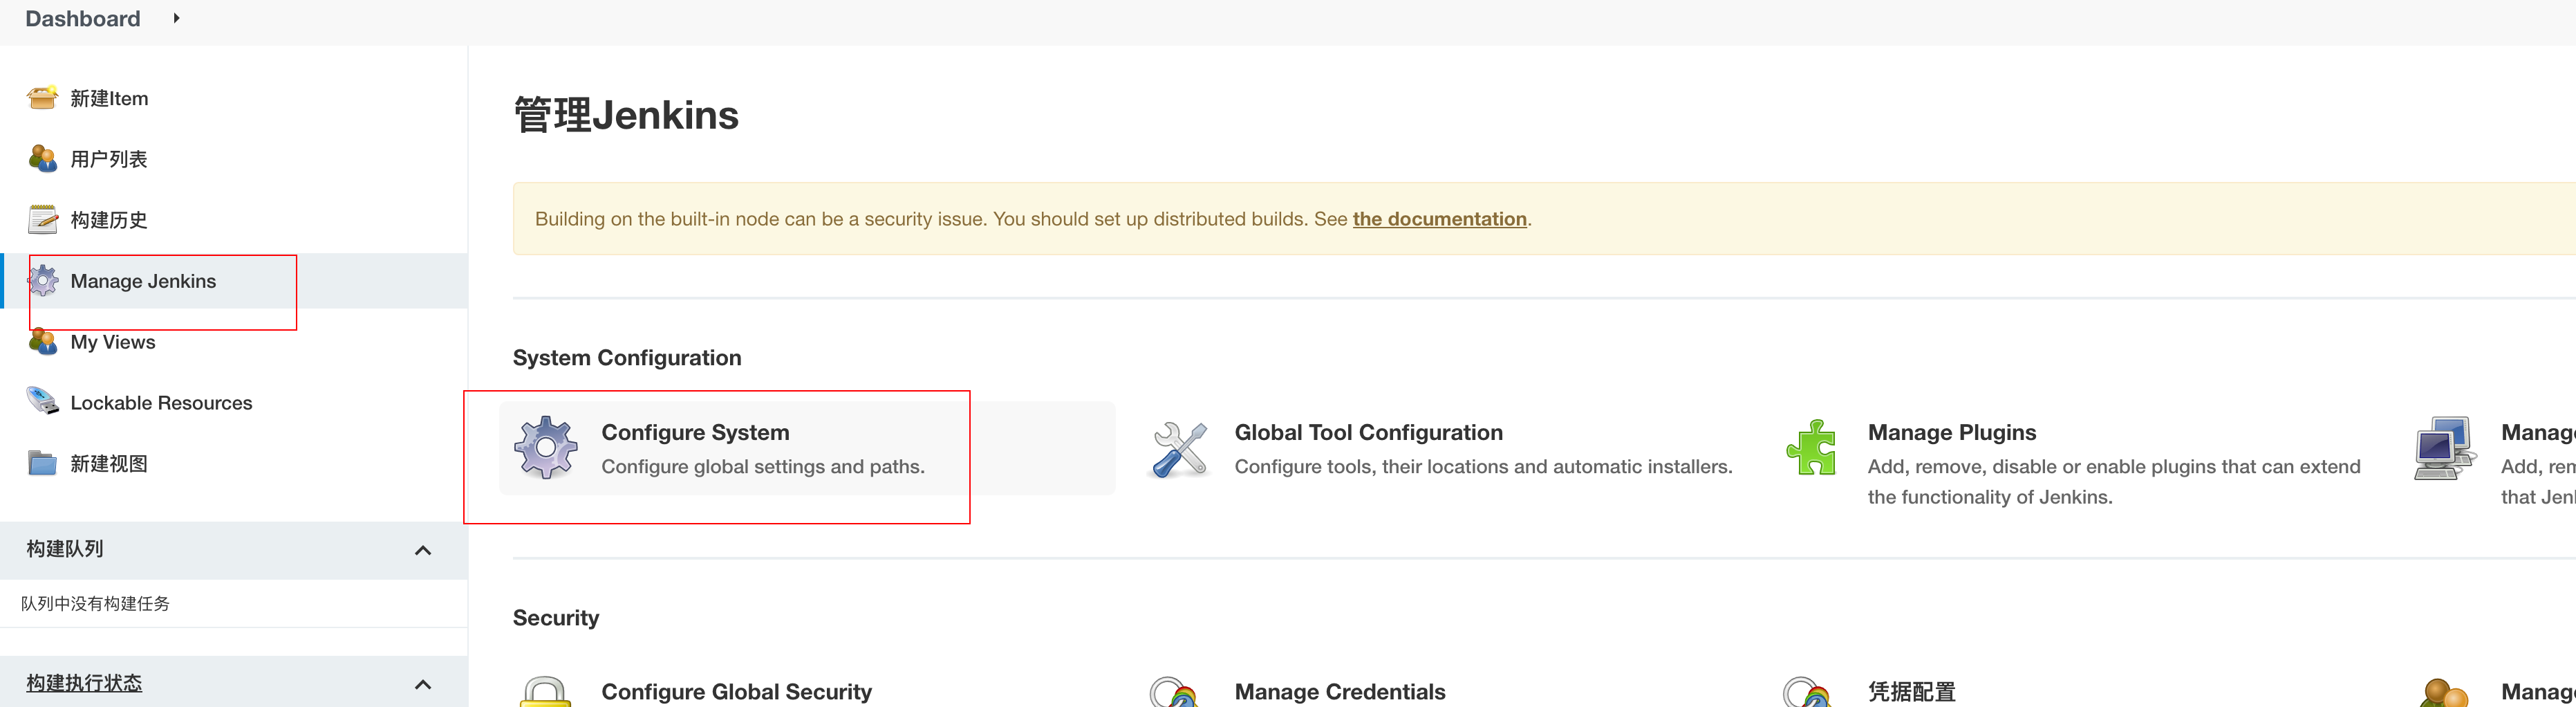
Task: Open the Dashboard breadcrumb arrow menu
Action: pyautogui.click(x=176, y=18)
